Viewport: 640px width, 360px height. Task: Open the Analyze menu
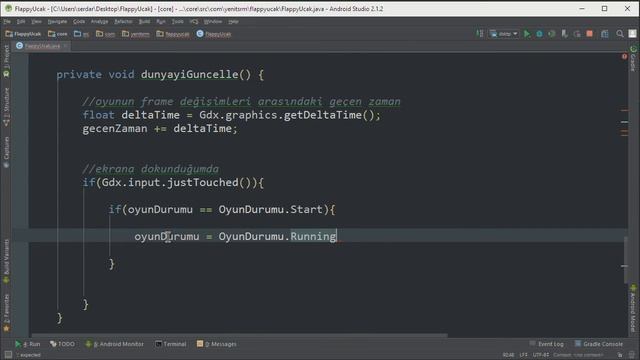99,21
